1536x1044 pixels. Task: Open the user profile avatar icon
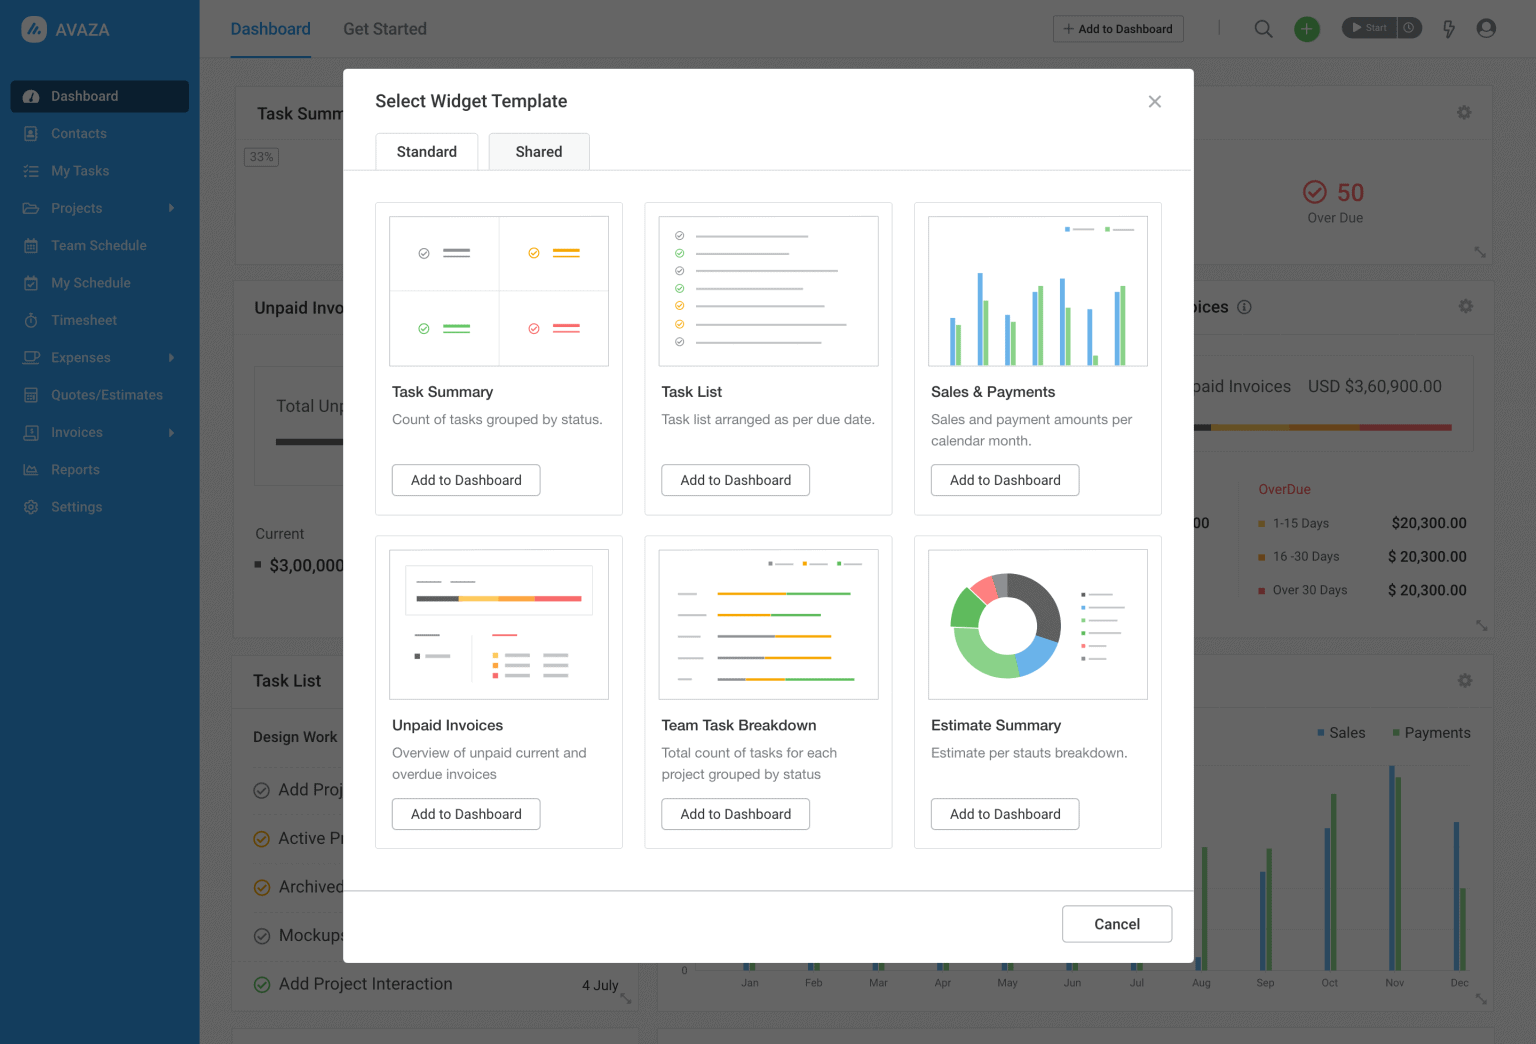pos(1486,29)
